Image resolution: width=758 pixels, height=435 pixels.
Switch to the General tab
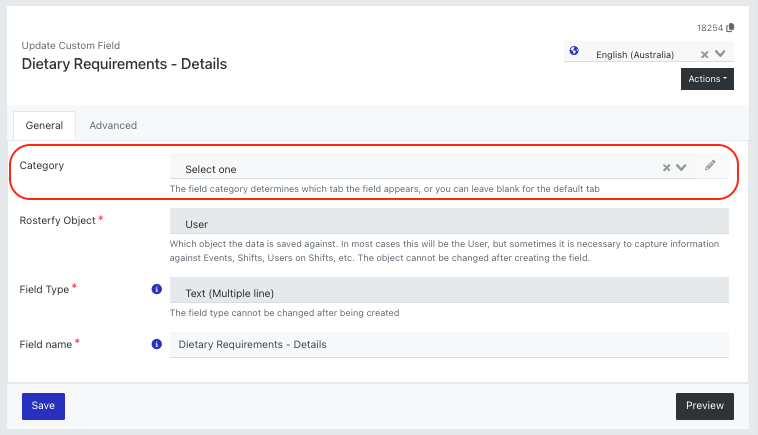[x=44, y=126]
